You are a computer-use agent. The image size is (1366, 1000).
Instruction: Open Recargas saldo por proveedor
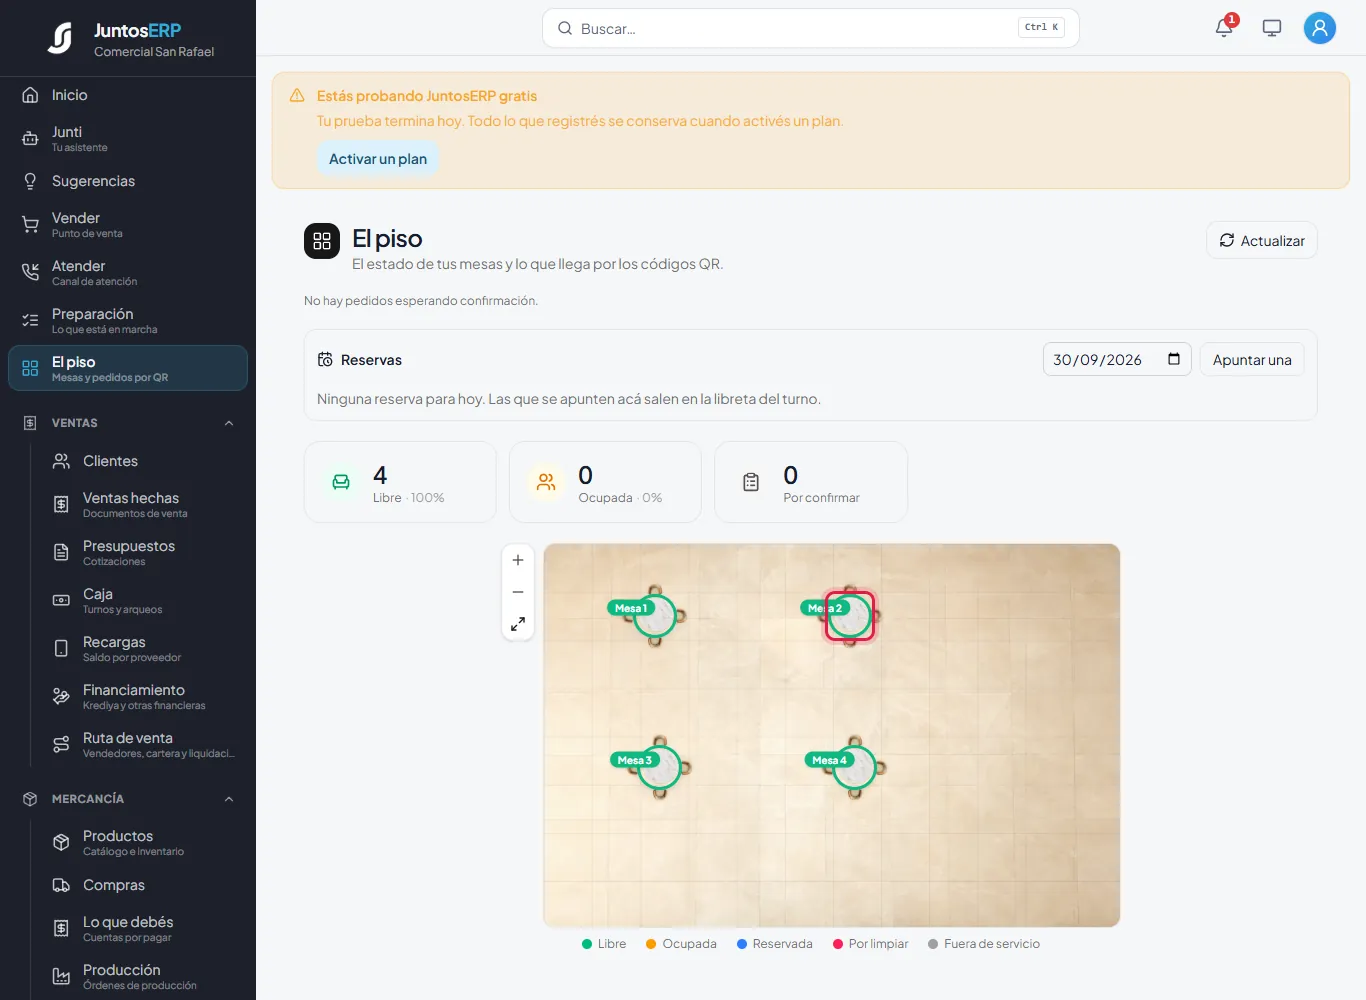click(143, 648)
